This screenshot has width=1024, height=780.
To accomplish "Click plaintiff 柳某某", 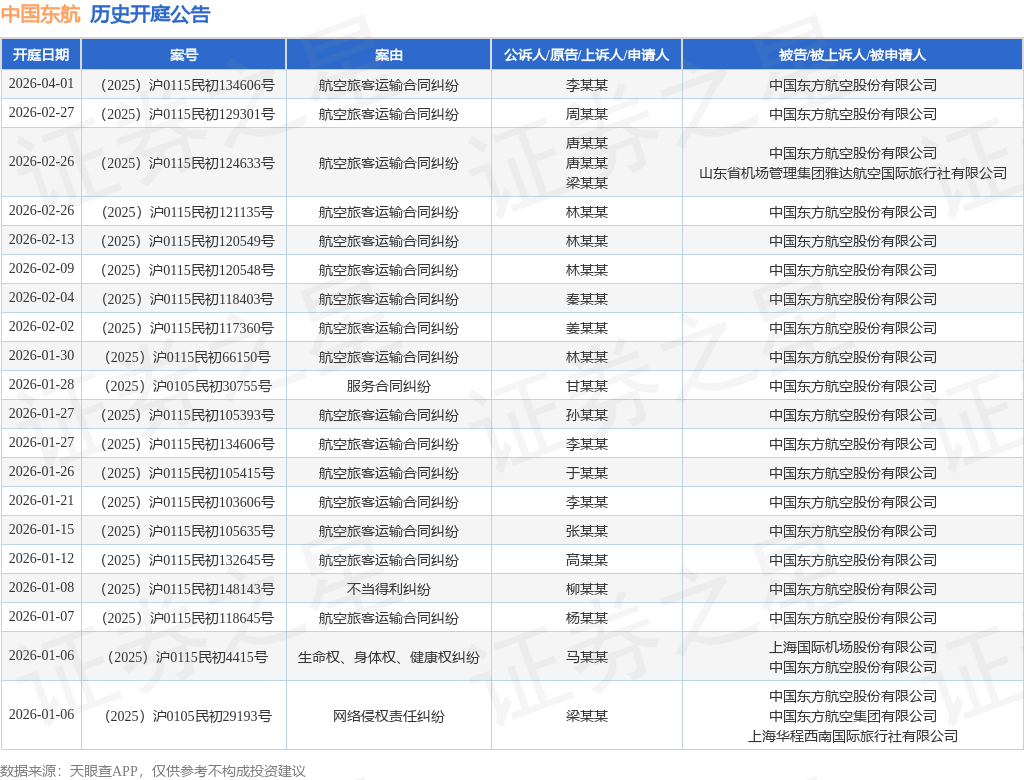I will click(586, 589).
